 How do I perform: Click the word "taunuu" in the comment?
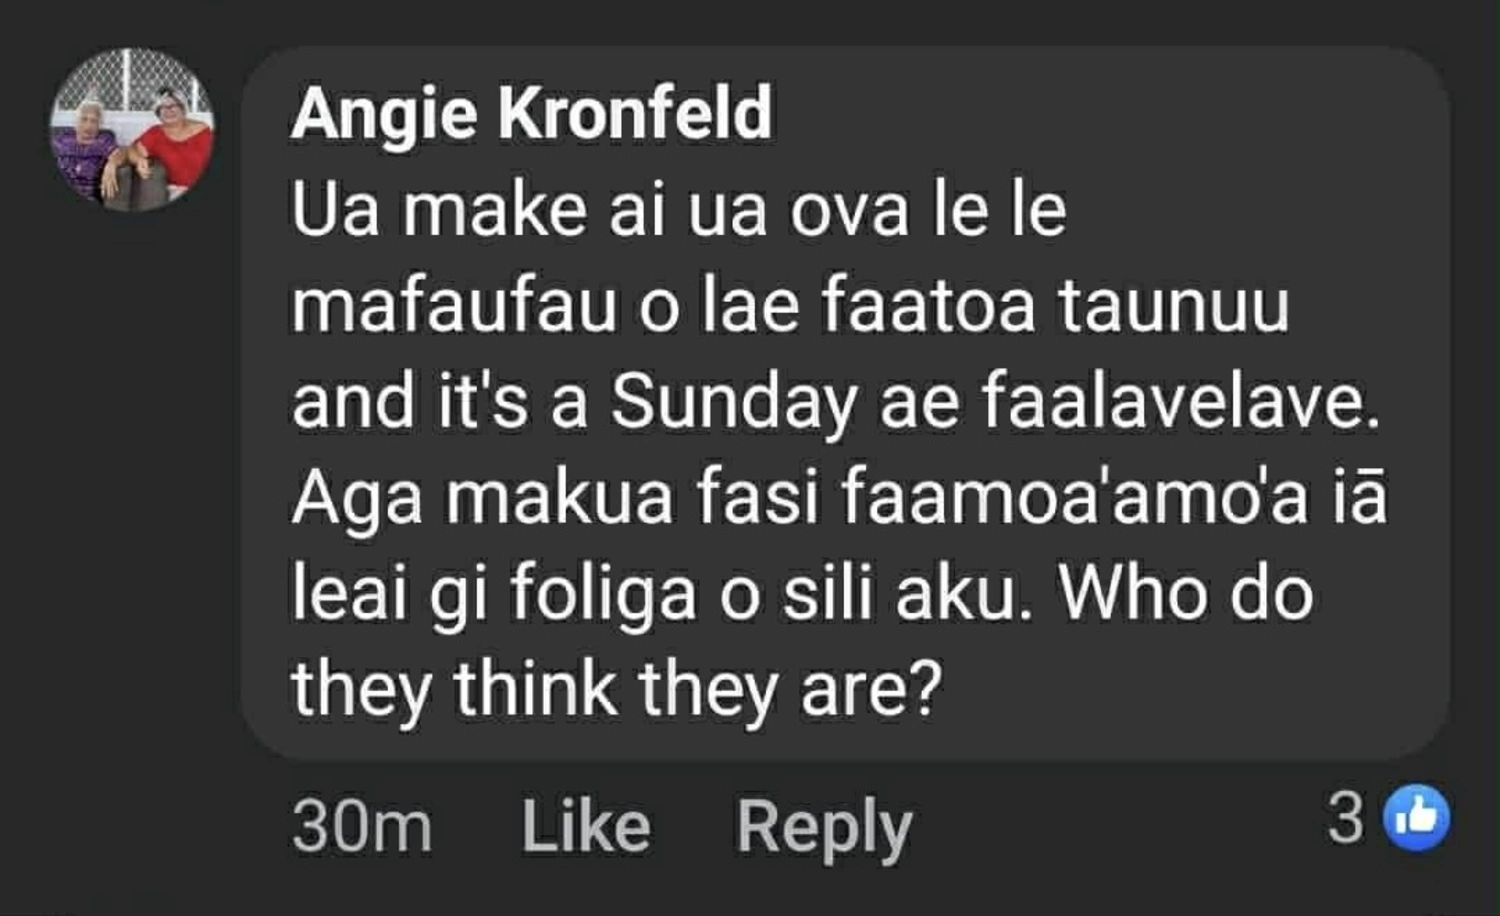[x=1173, y=307]
